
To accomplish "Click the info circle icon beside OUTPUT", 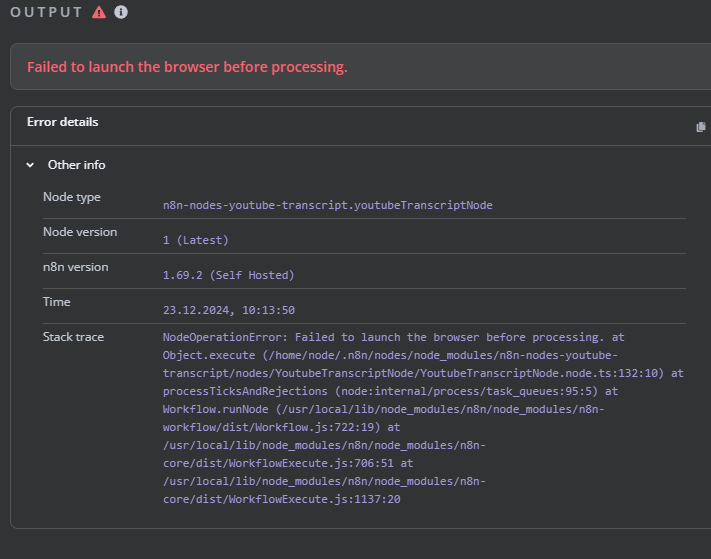I will 121,12.
